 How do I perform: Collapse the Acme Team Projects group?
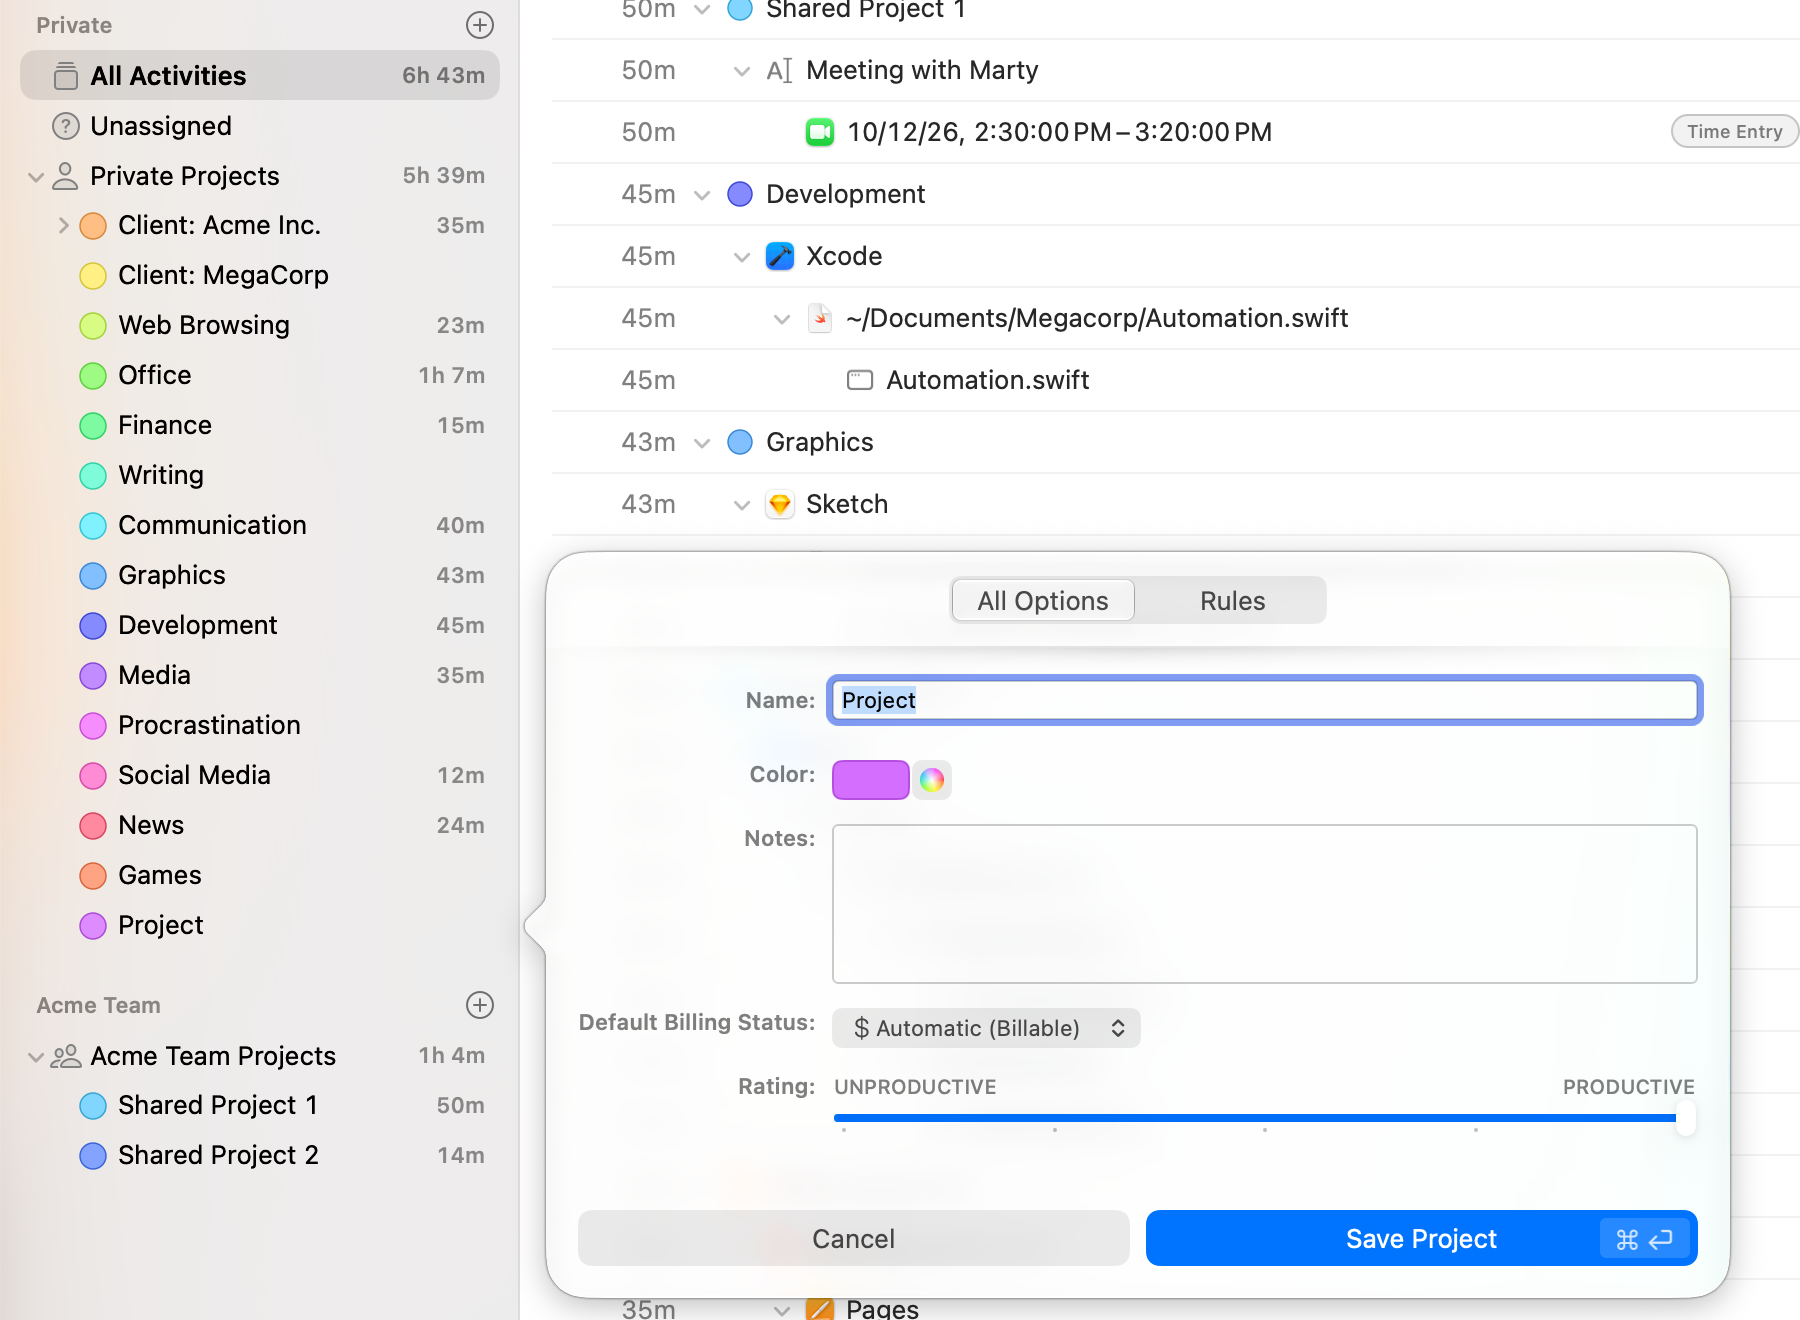click(x=36, y=1057)
